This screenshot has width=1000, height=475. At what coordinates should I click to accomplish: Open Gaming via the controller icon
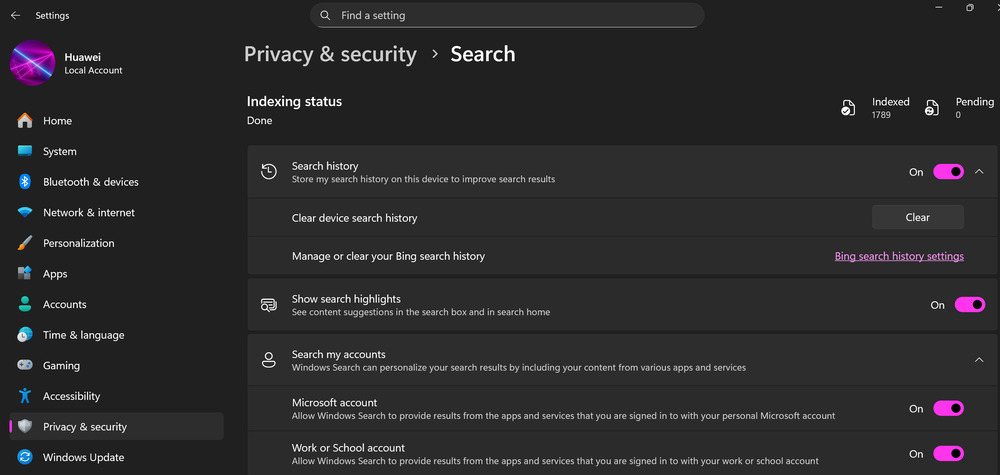pos(25,365)
